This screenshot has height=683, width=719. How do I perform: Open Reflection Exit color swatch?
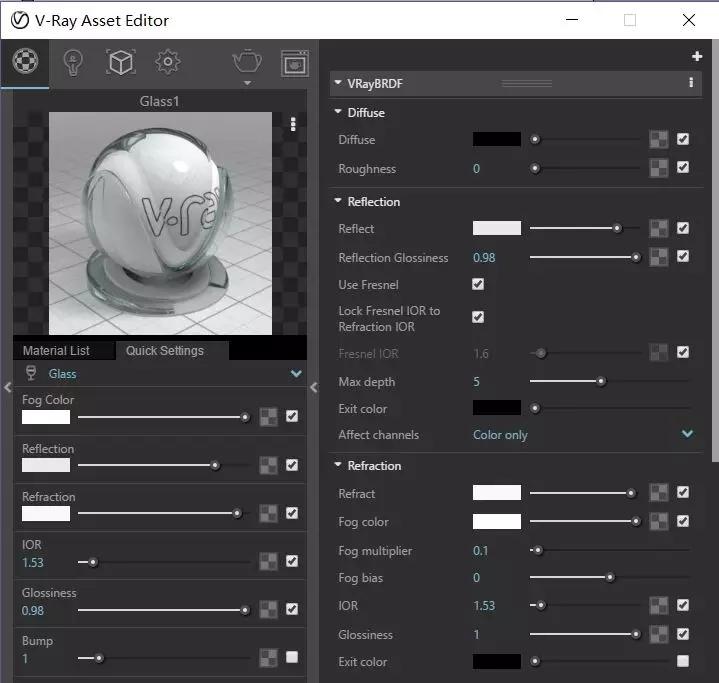(497, 407)
